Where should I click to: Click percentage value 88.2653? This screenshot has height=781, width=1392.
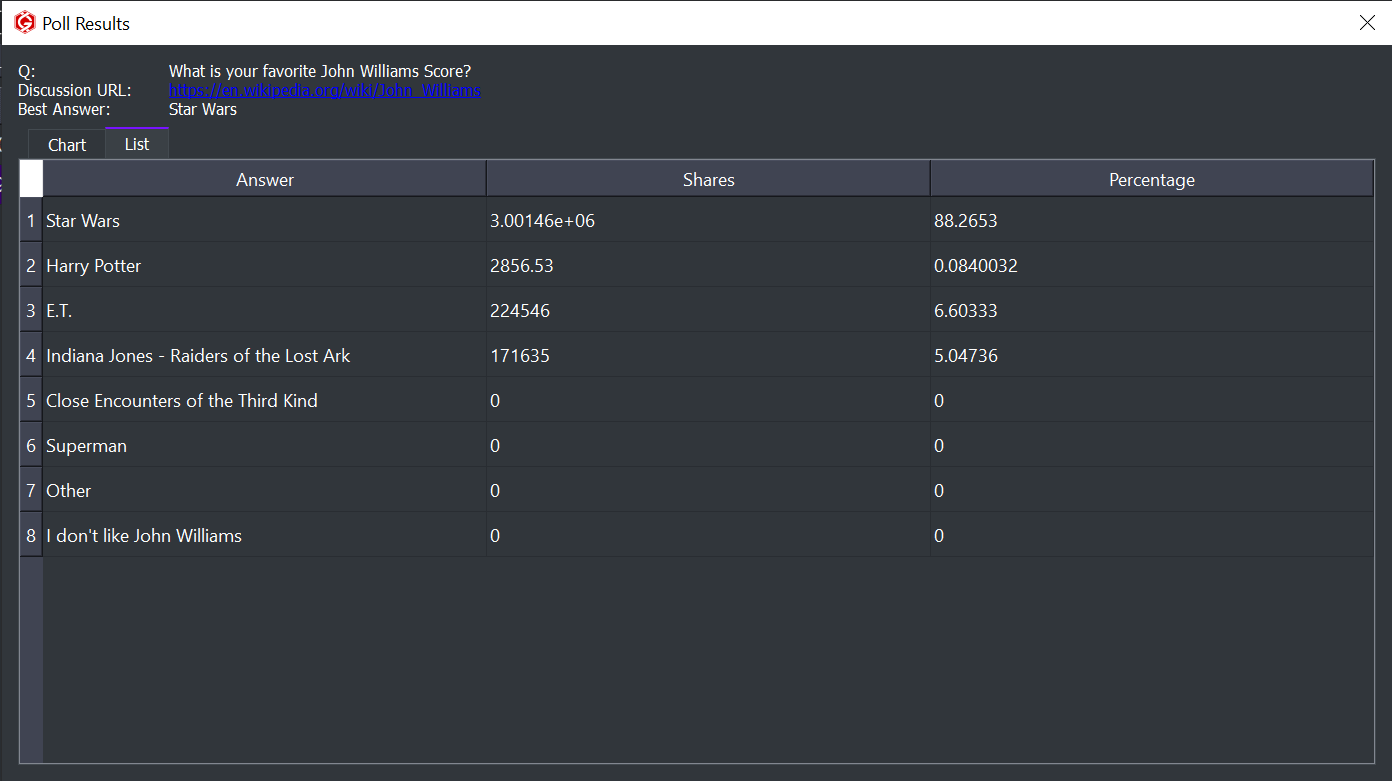pos(1152,220)
